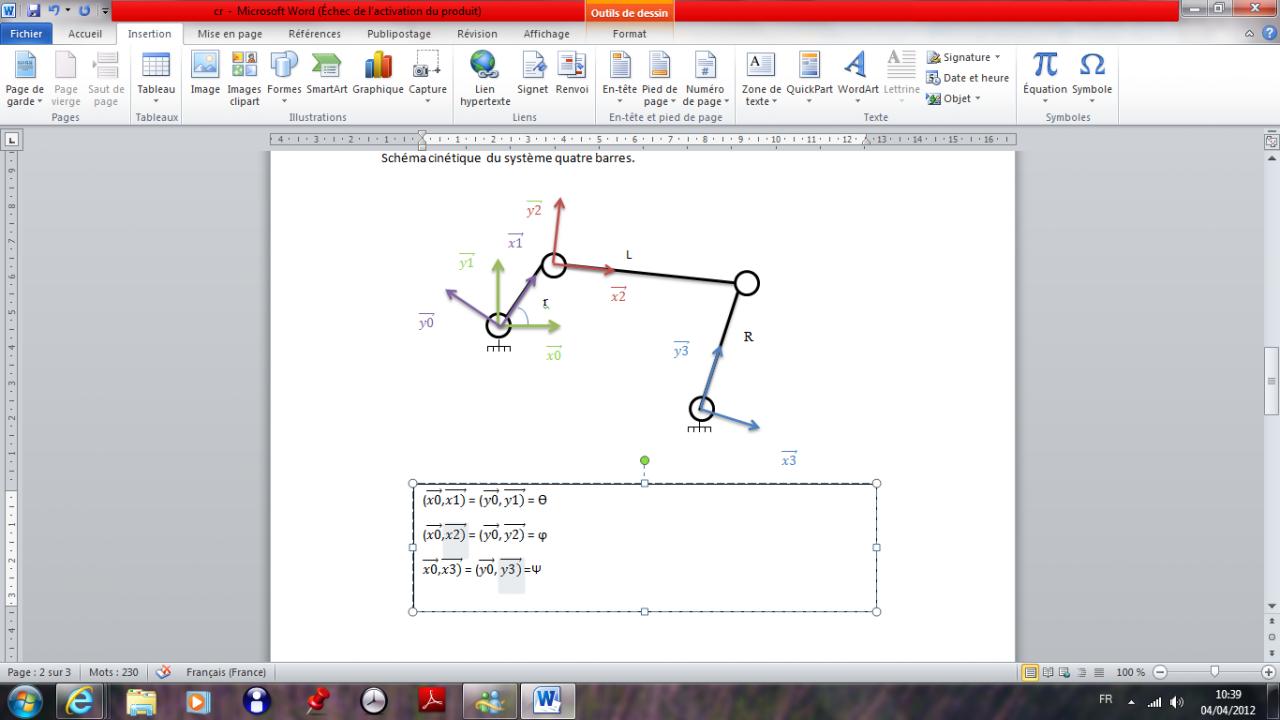1280x720 pixels.
Task: Switch to the Révision tab
Action: [477, 34]
